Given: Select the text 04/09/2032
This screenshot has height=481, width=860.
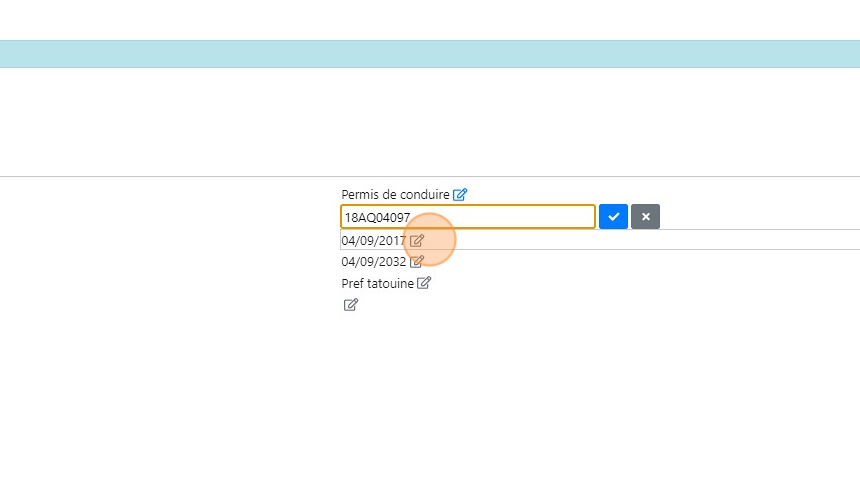Looking at the screenshot, I should point(374,262).
